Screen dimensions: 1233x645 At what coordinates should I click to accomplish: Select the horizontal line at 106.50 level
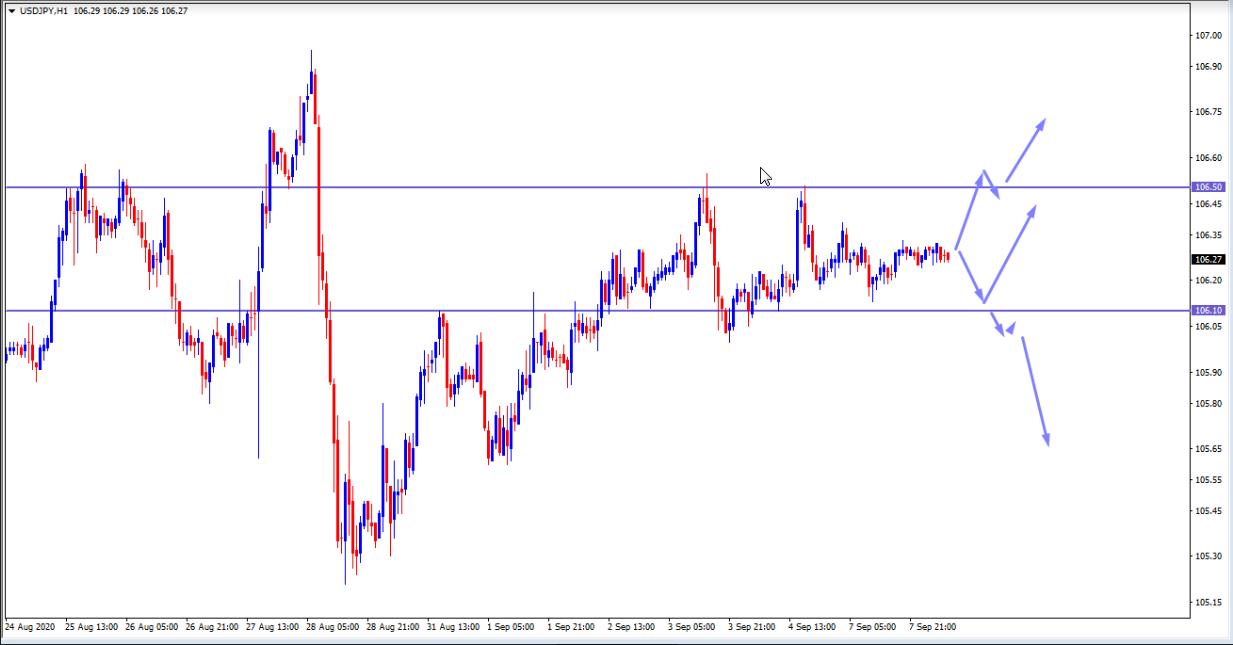click(x=596, y=187)
